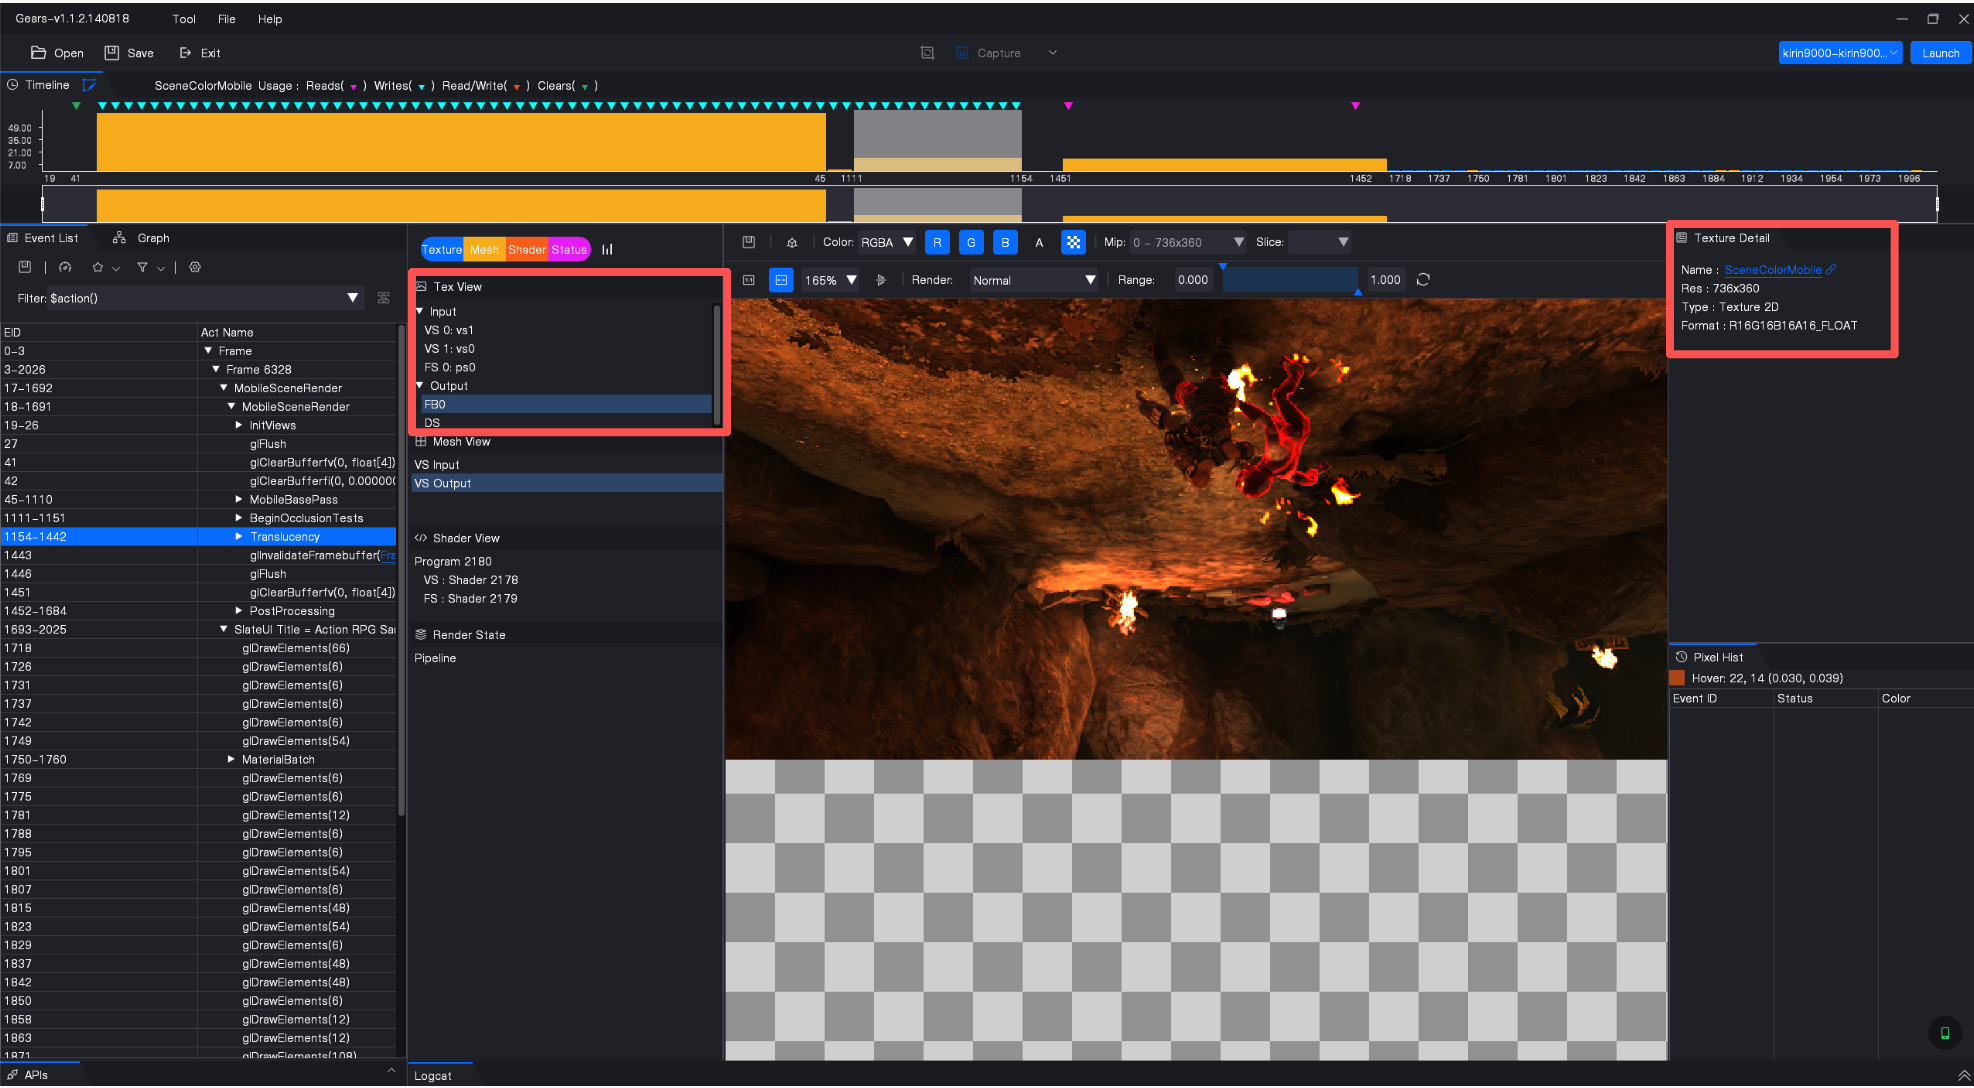Open the Writes dropdown arrow in timeline usage
The height and width of the screenshot is (1088, 1974).
421,87
